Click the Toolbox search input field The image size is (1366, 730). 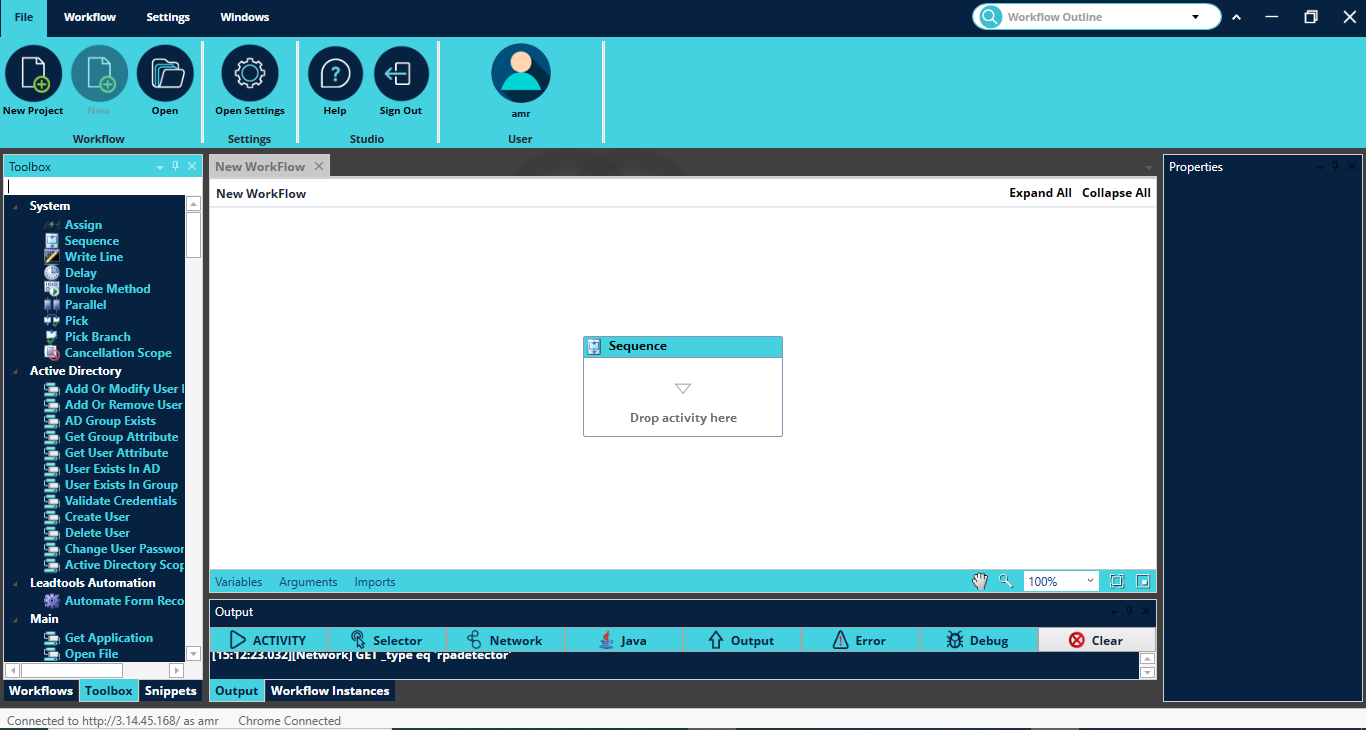point(95,186)
